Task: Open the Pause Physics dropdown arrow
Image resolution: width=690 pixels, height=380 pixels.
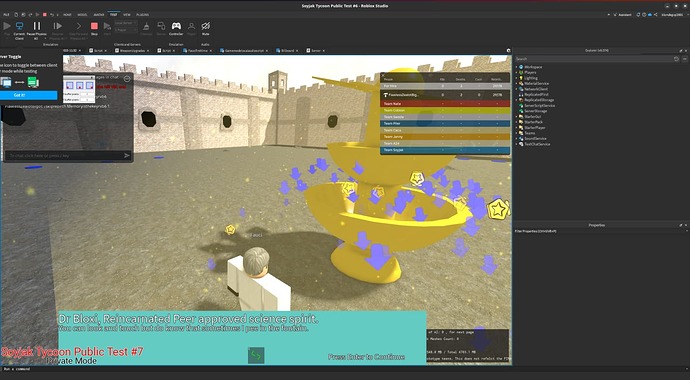Action: point(45,38)
